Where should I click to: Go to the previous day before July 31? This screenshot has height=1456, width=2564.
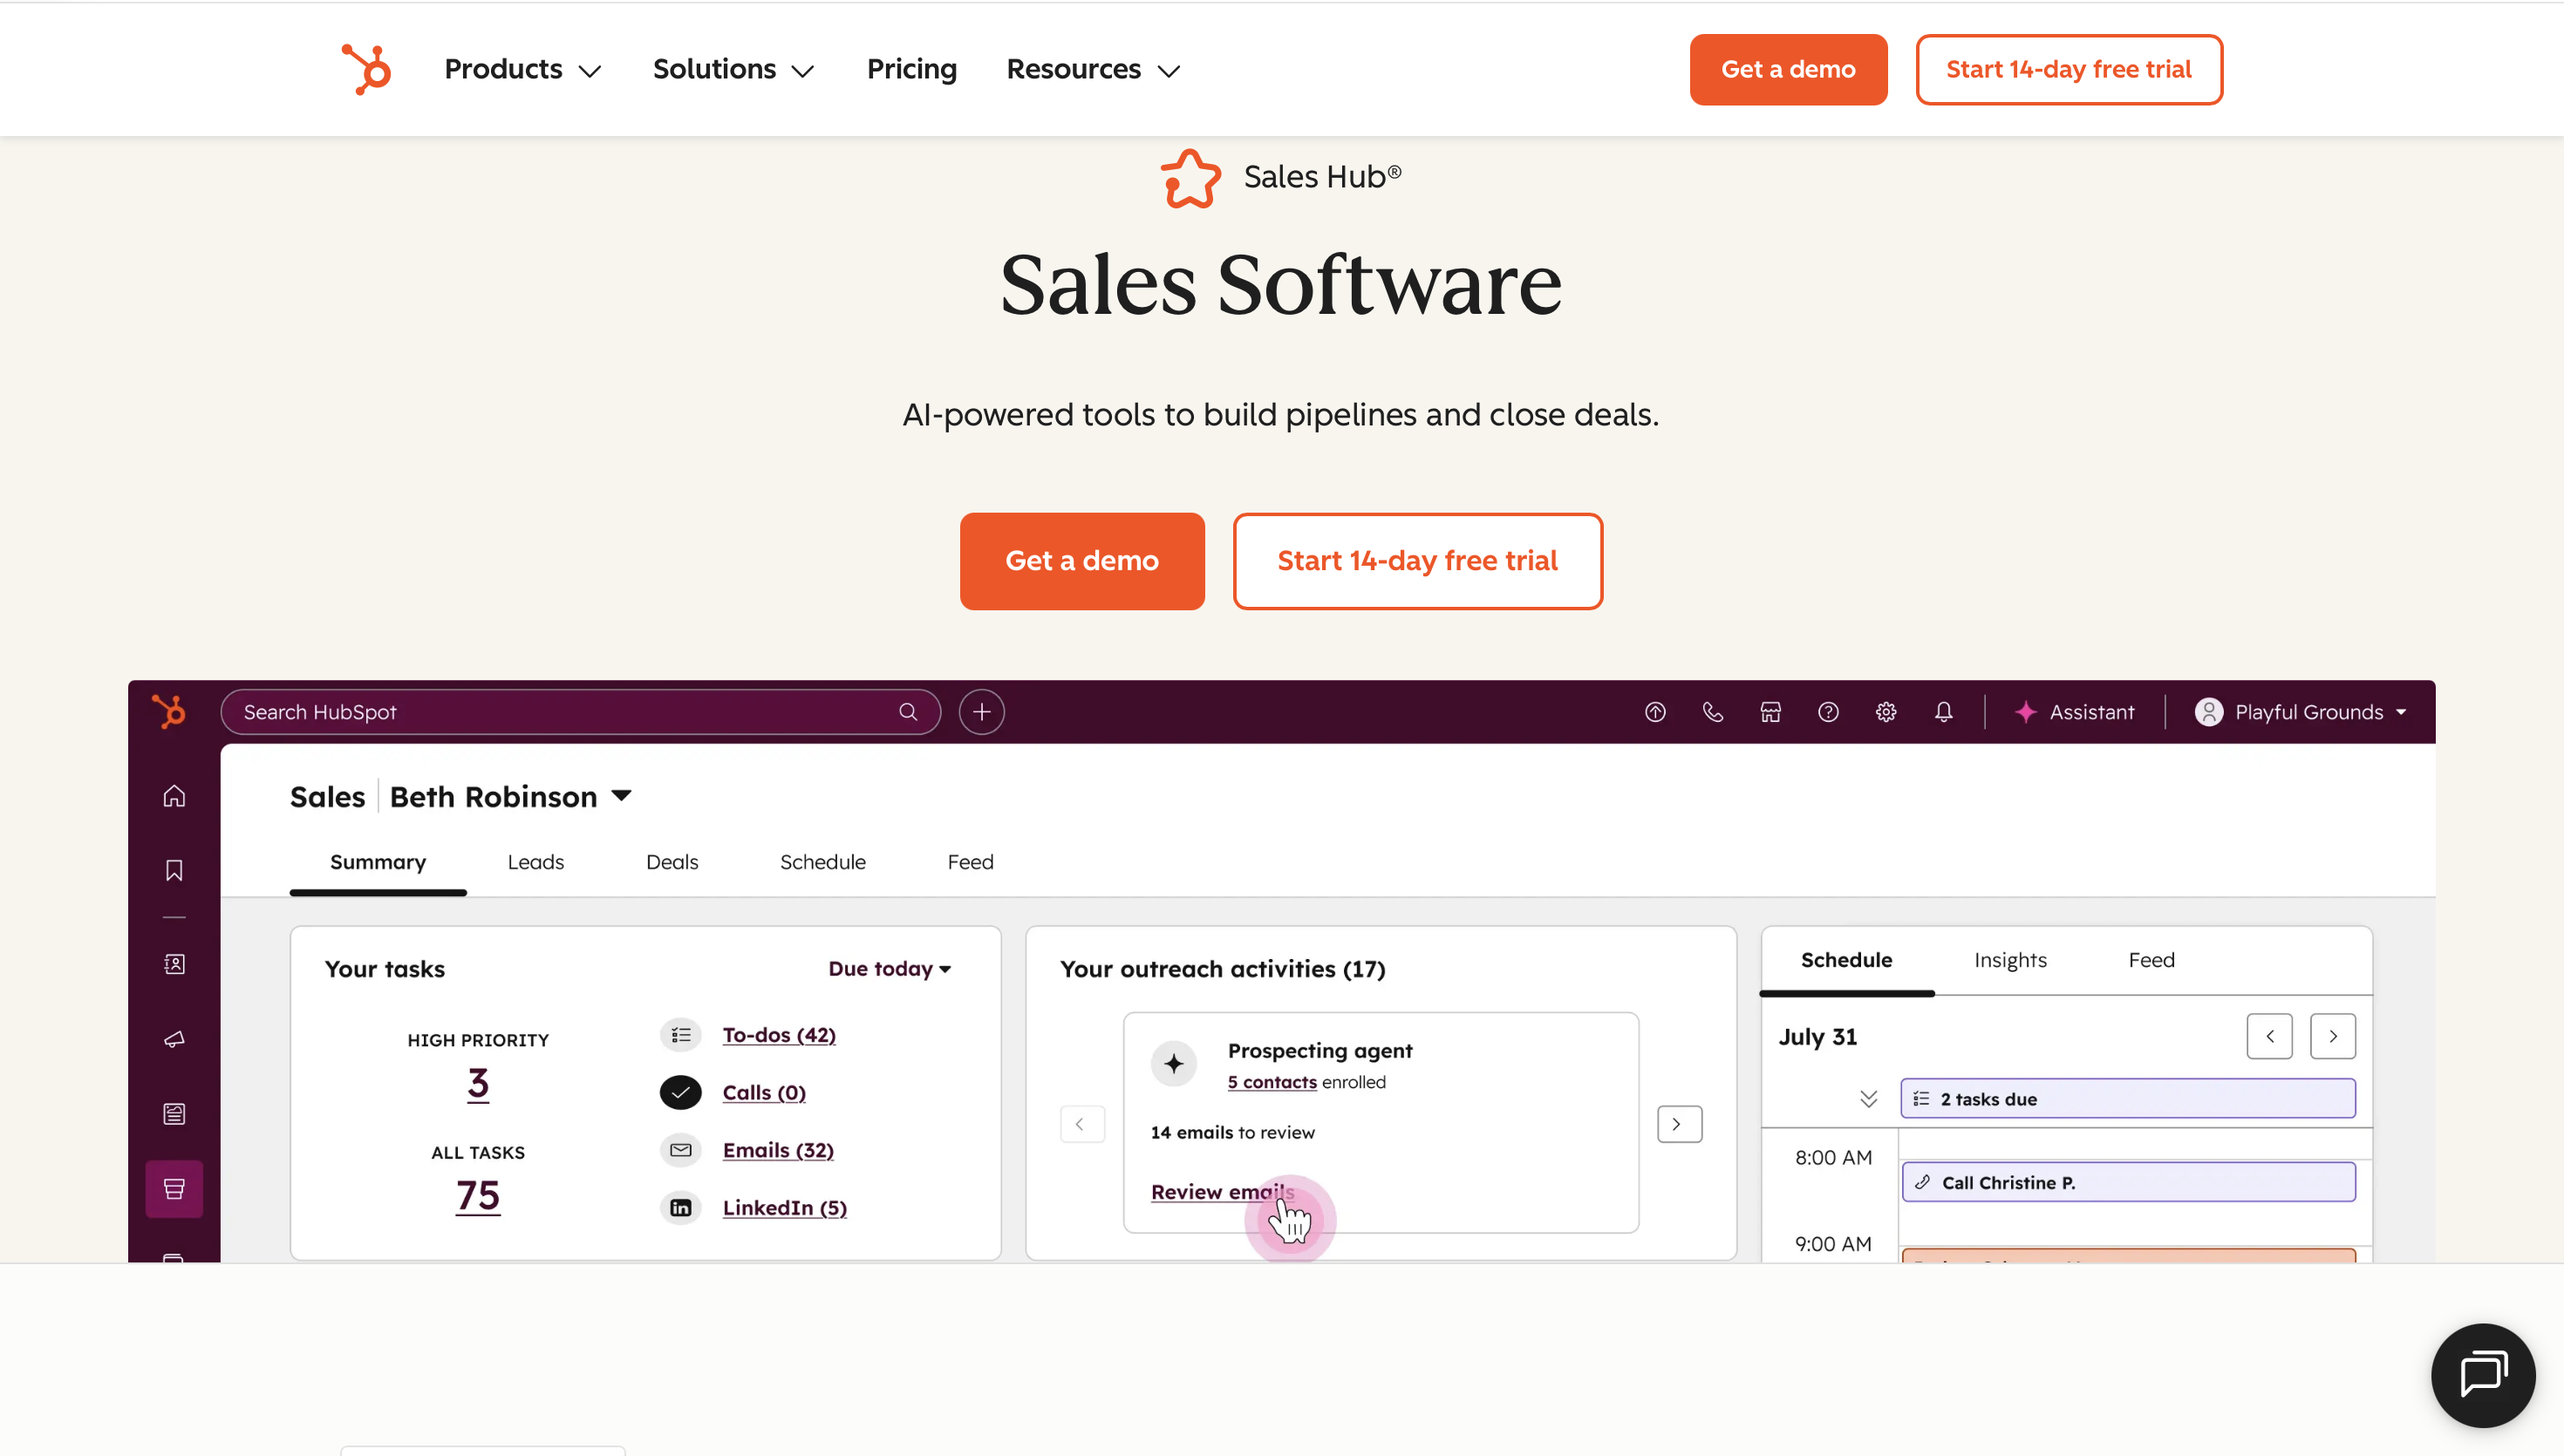tap(2269, 1036)
